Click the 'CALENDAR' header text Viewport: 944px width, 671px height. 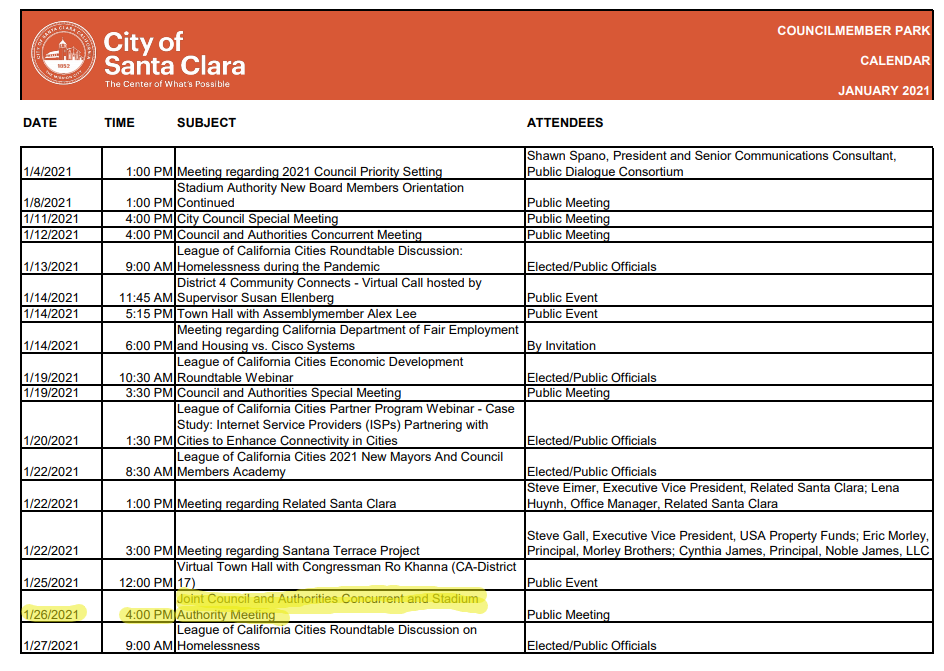(895, 61)
